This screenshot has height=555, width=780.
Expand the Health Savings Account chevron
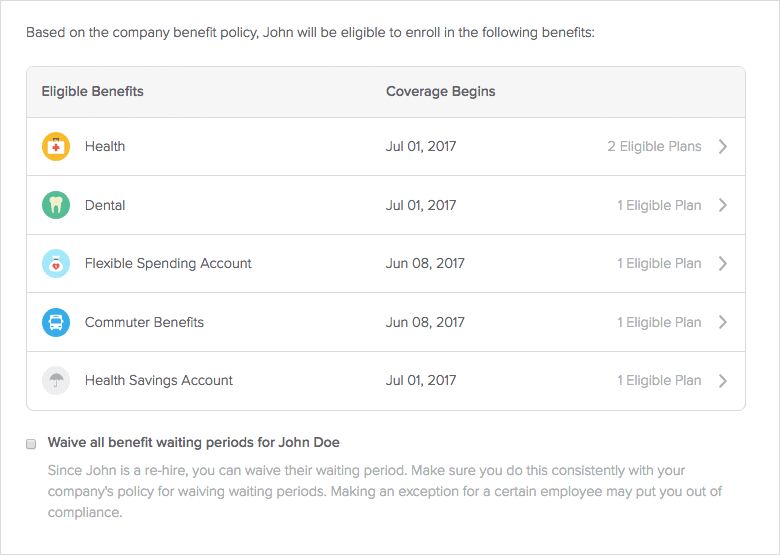[x=723, y=380]
